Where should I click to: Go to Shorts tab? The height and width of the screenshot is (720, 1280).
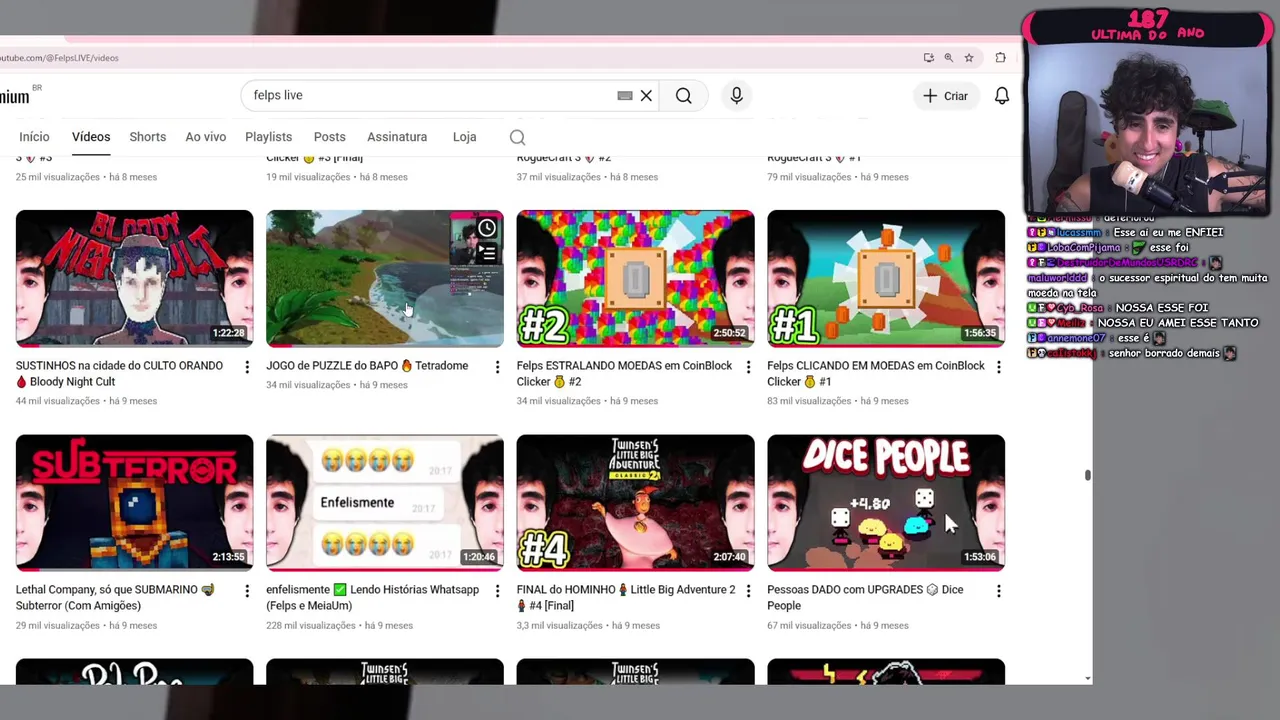147,137
